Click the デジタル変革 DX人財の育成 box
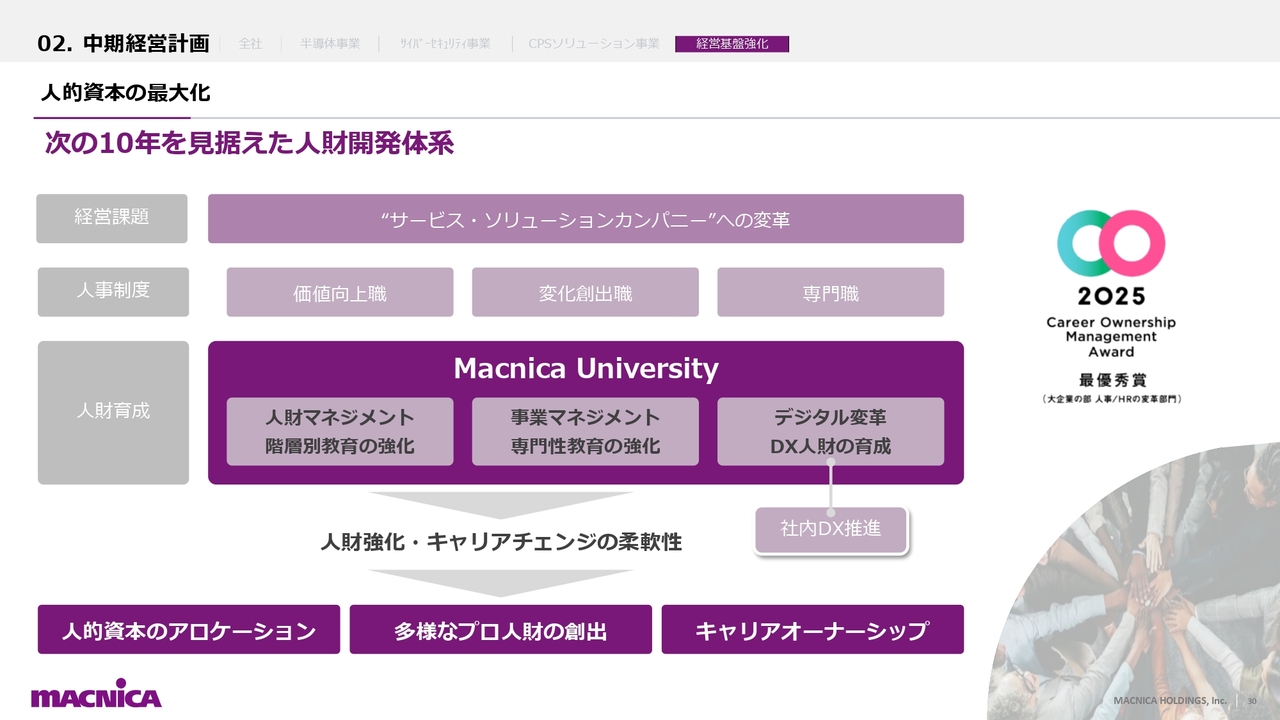The height and width of the screenshot is (720, 1280). (x=830, y=432)
